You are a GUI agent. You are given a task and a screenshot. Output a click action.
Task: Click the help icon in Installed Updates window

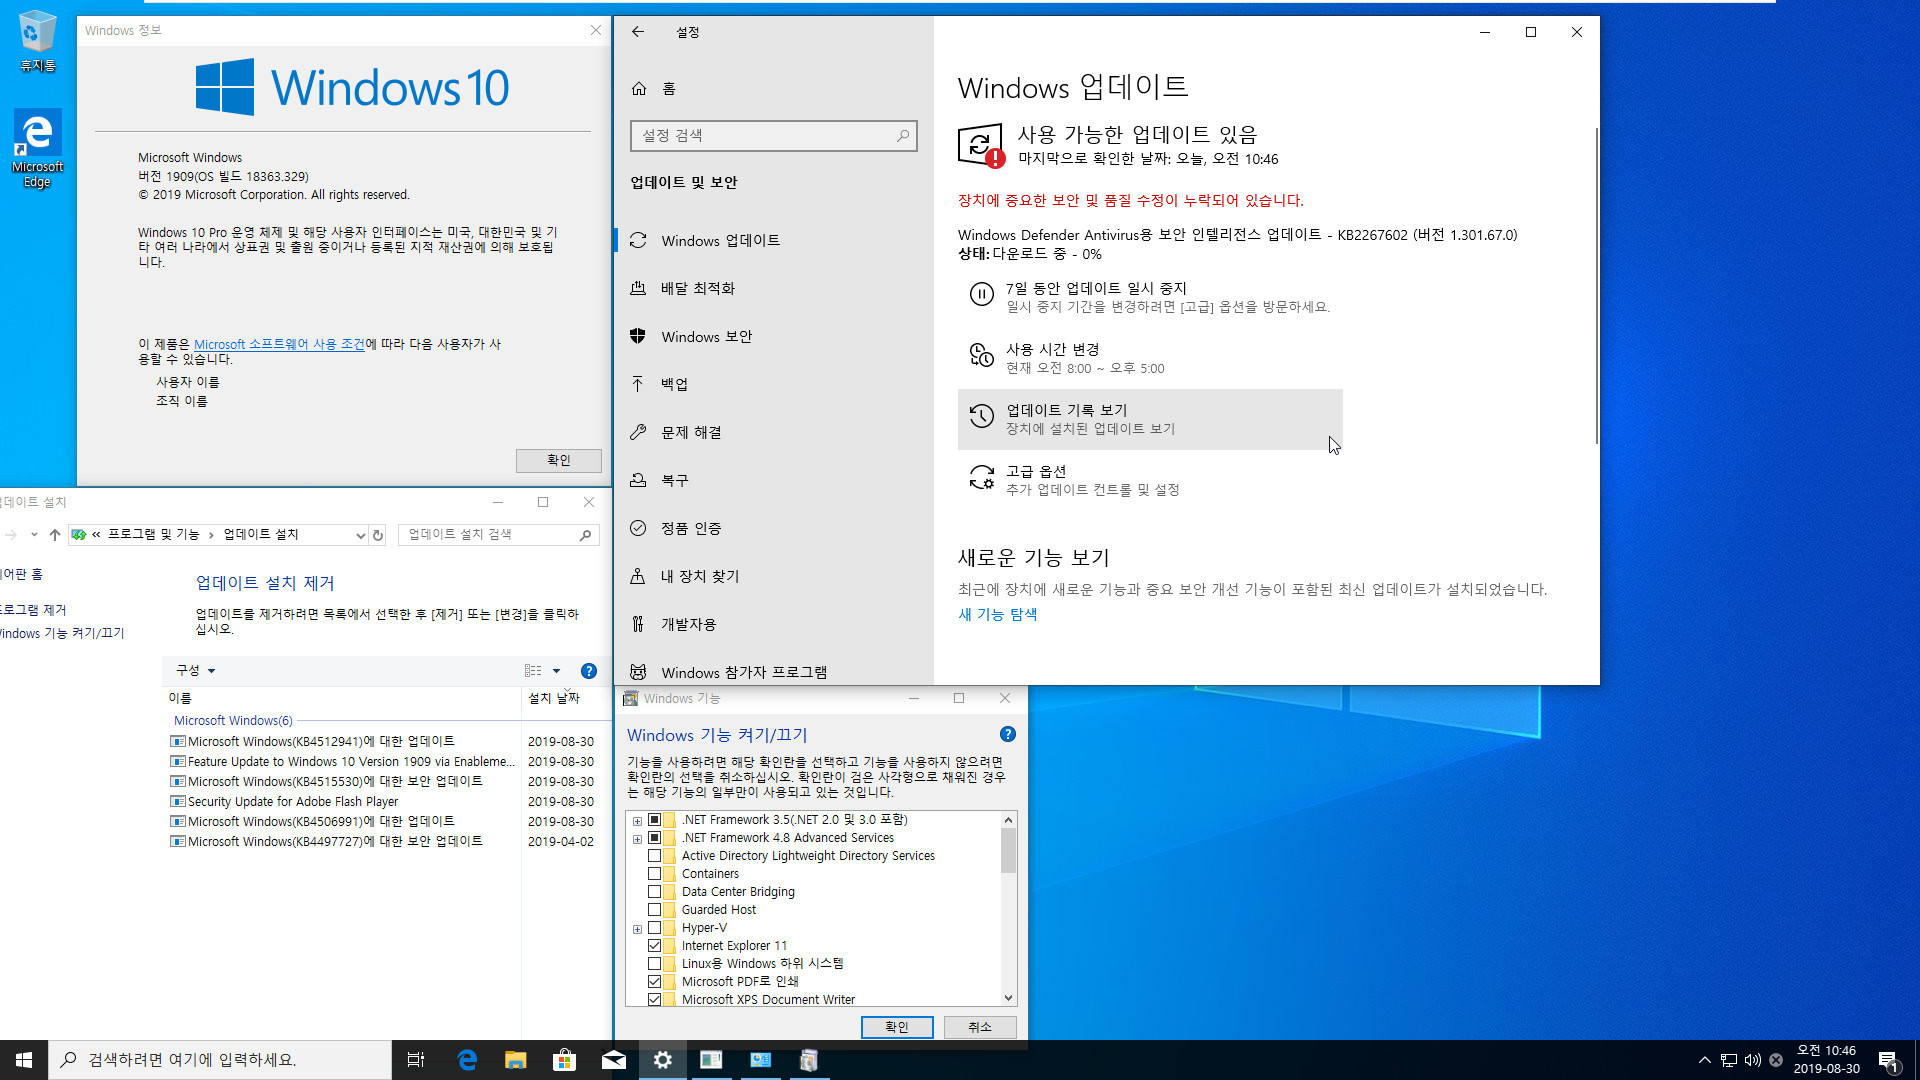[x=589, y=671]
